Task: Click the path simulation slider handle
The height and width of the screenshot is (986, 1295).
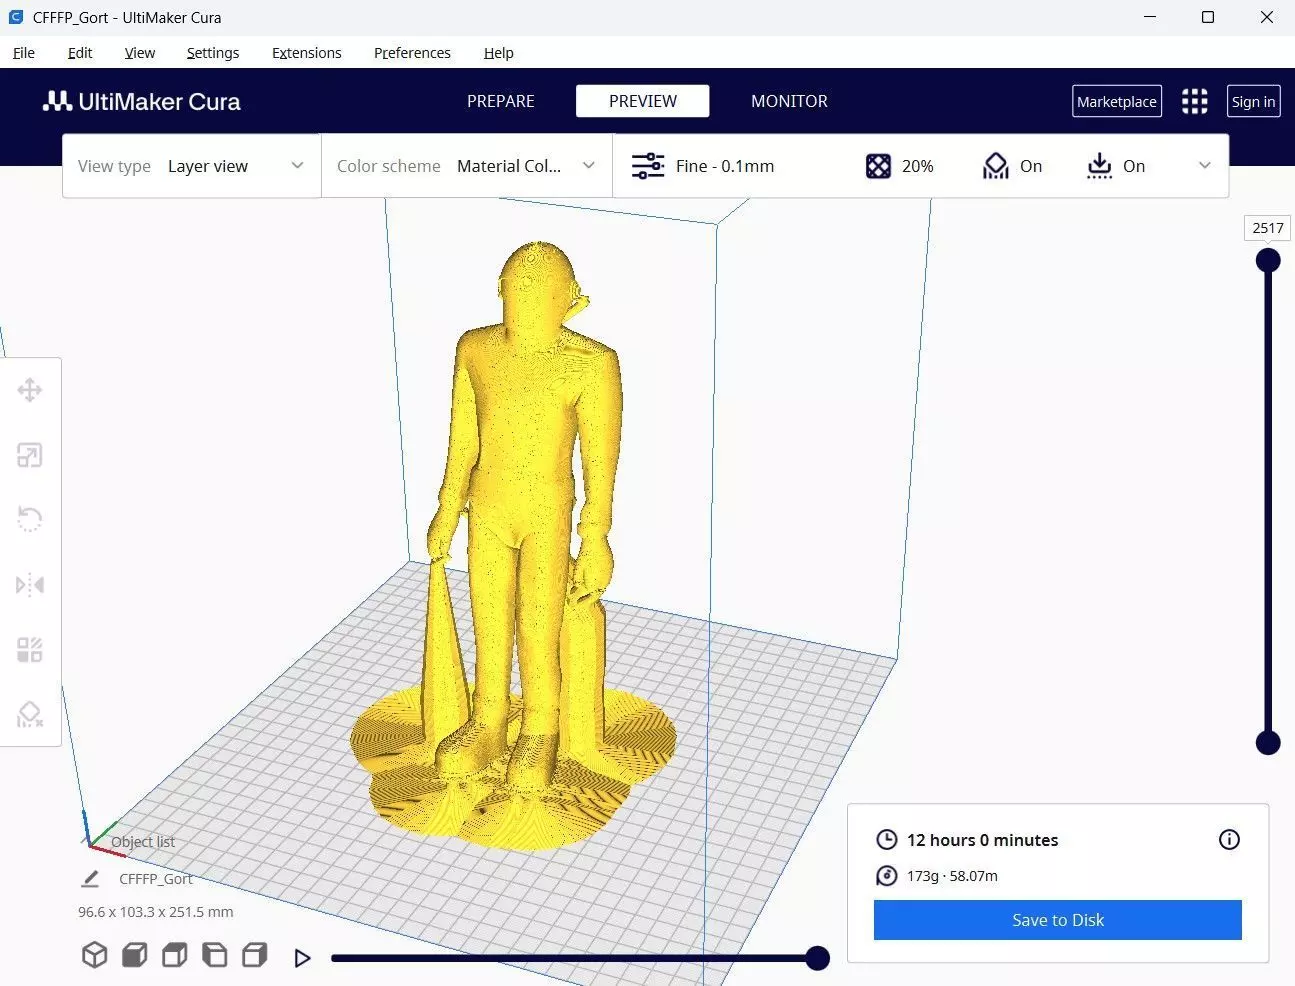Action: pyautogui.click(x=817, y=958)
